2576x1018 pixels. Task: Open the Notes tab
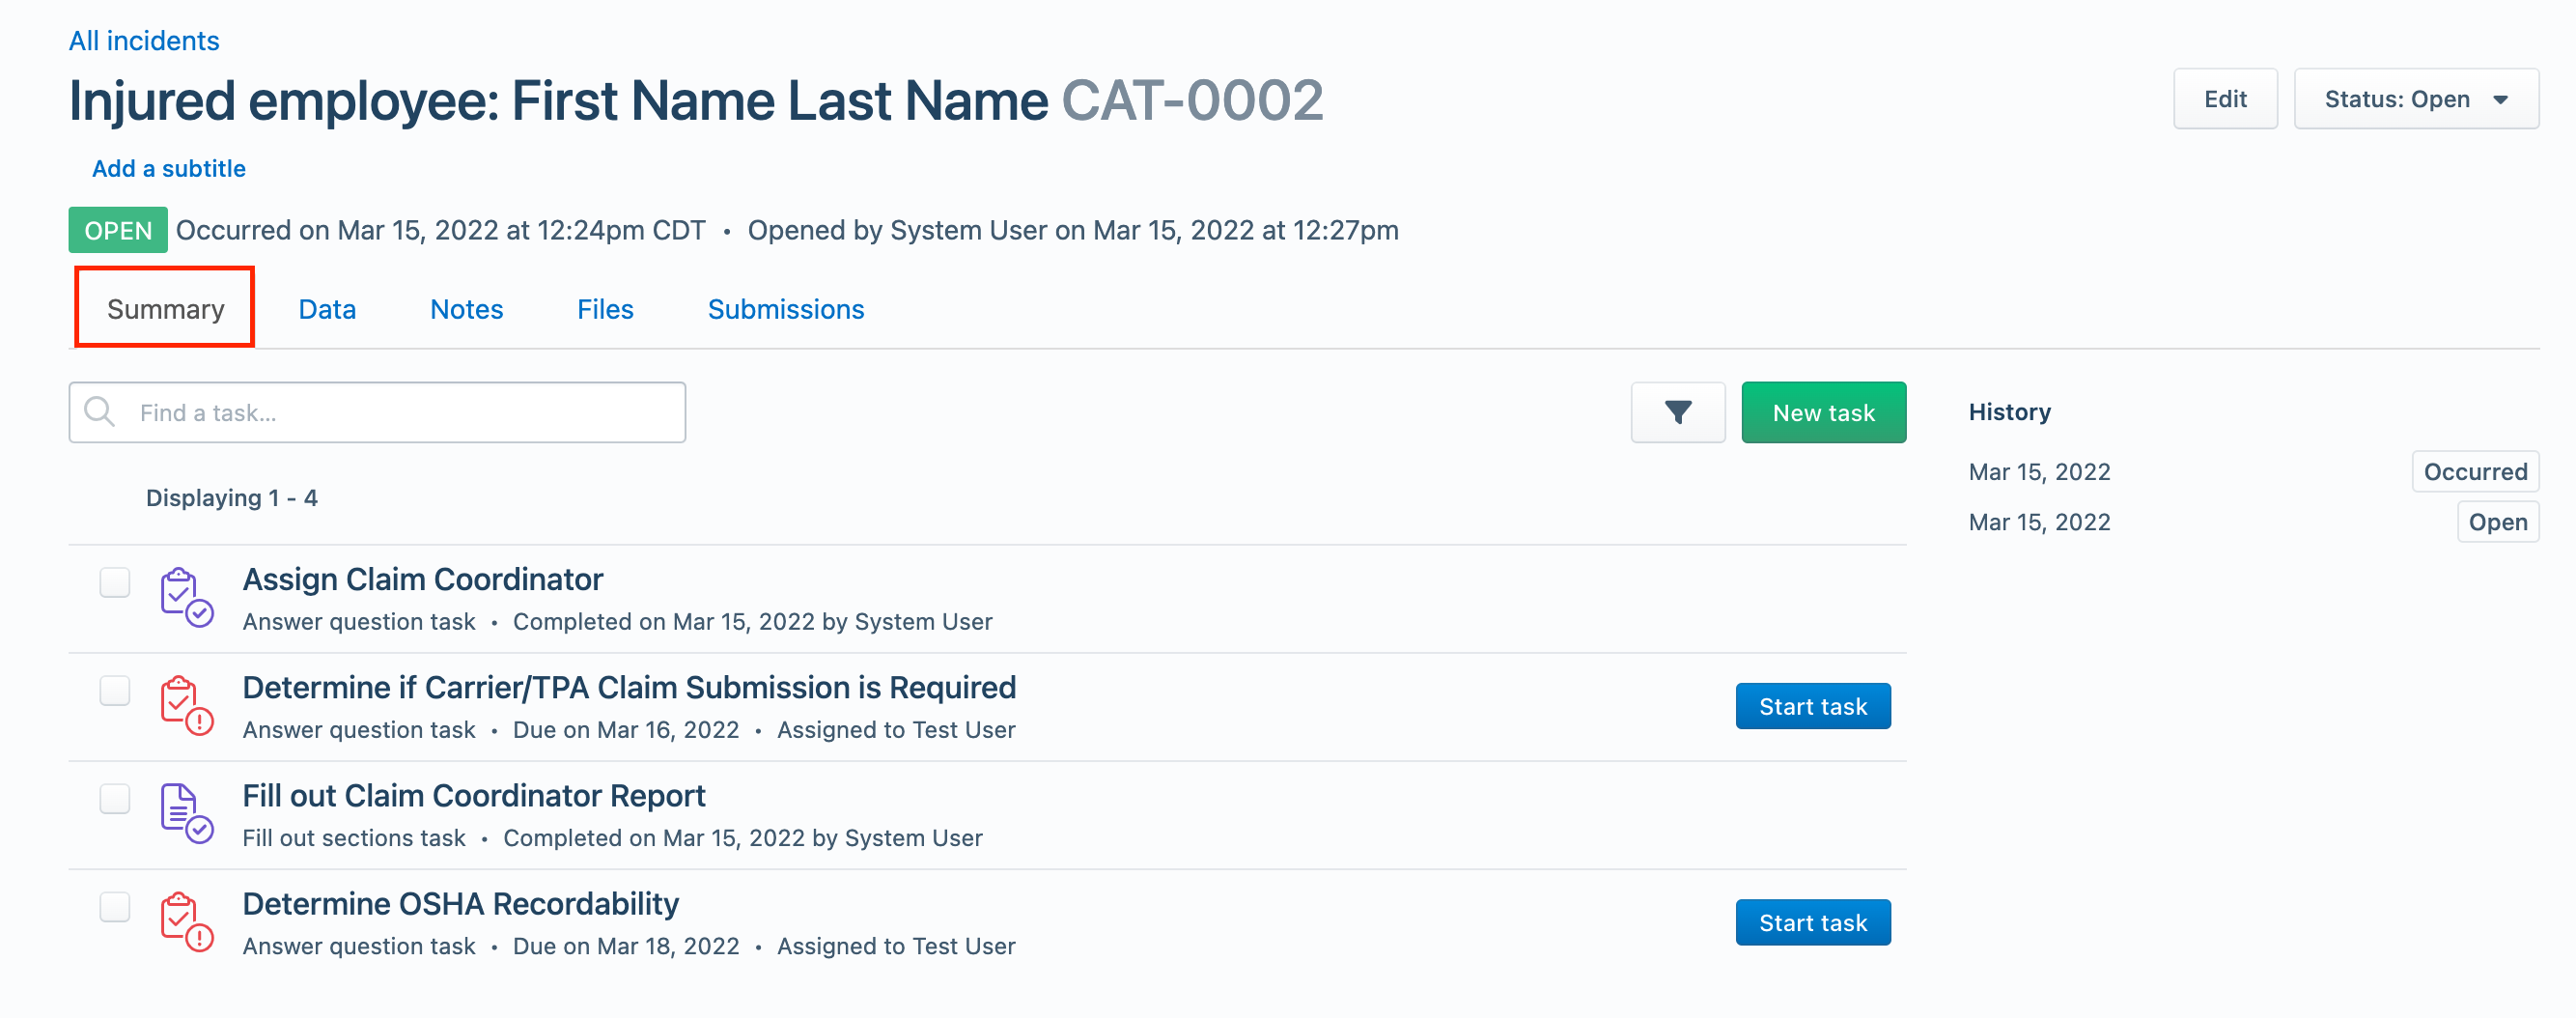coord(466,309)
